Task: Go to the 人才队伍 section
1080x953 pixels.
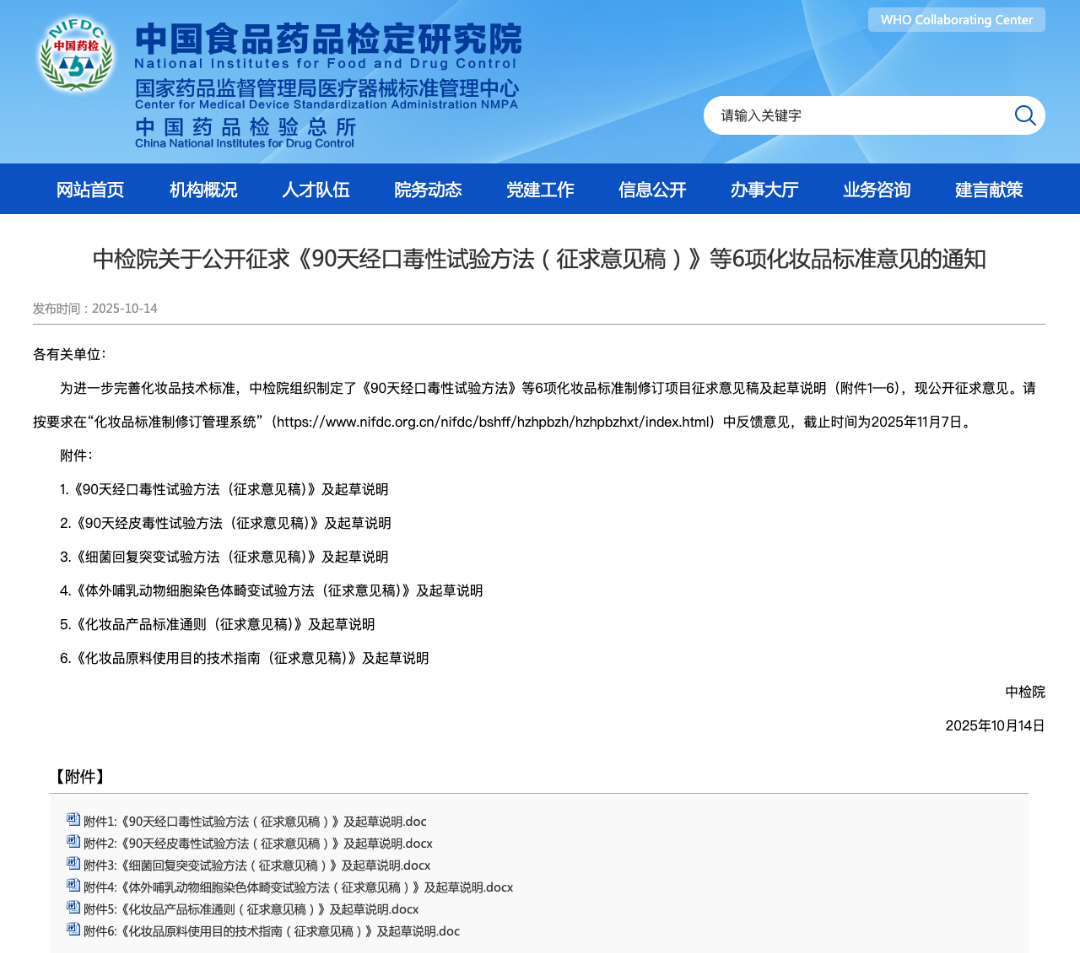Action: tap(316, 190)
